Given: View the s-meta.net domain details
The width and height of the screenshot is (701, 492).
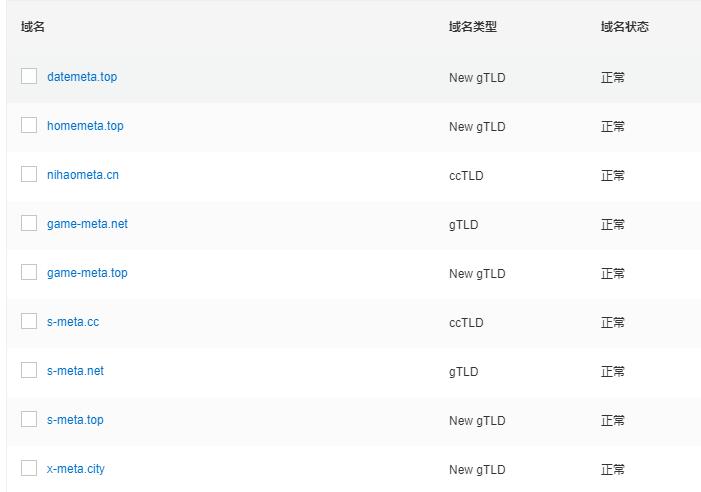Looking at the screenshot, I should (75, 371).
